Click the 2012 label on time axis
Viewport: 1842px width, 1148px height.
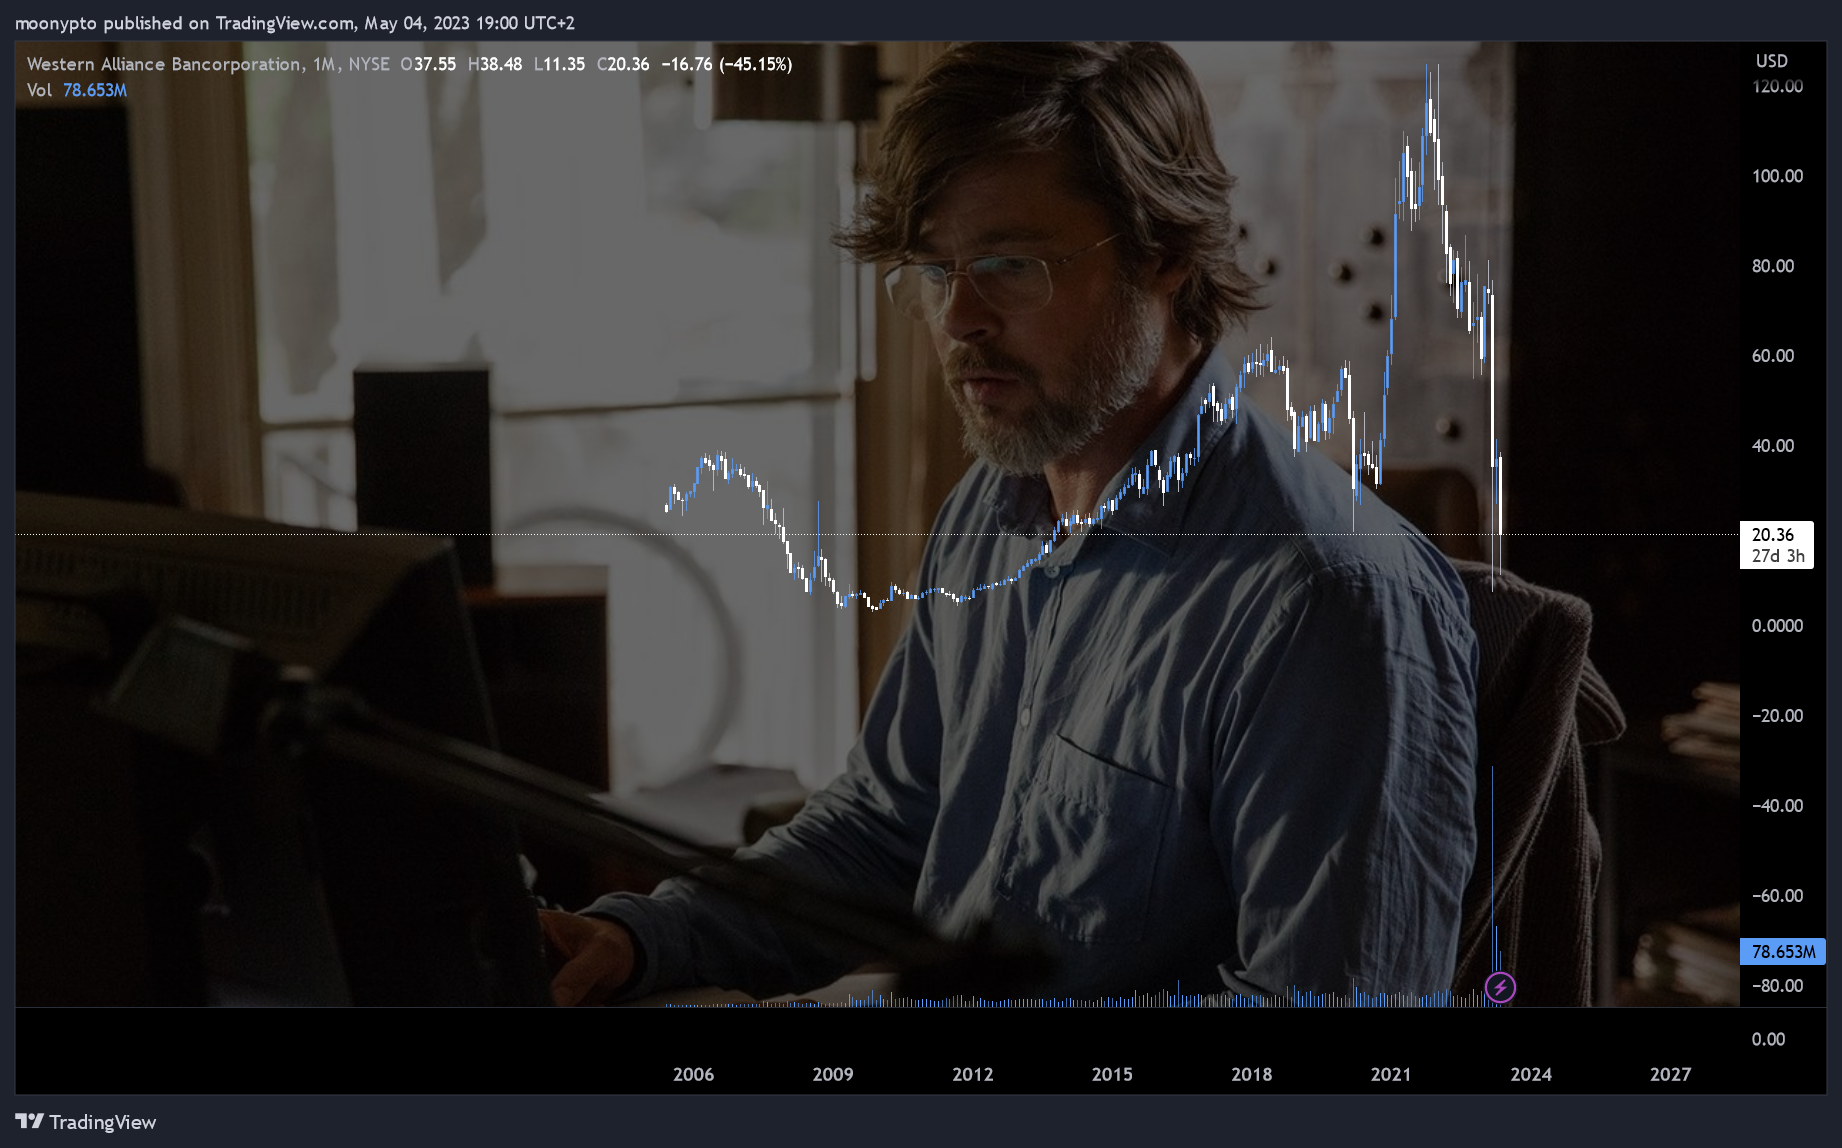pos(973,1074)
